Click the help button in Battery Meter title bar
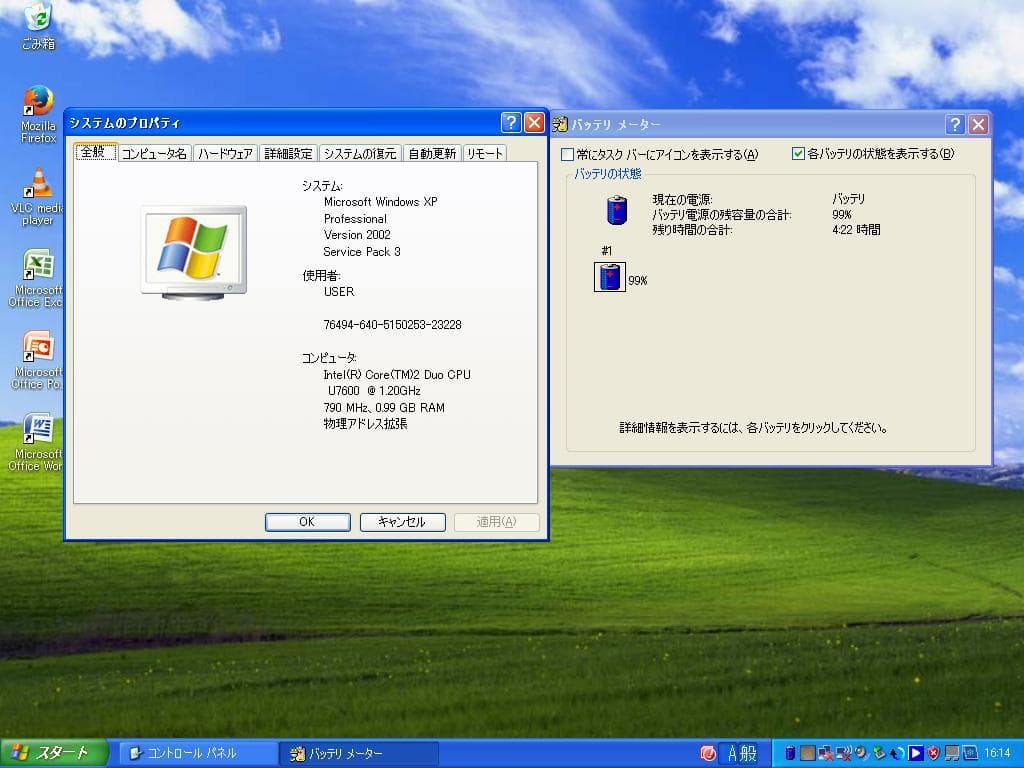The height and width of the screenshot is (768, 1024). click(955, 124)
